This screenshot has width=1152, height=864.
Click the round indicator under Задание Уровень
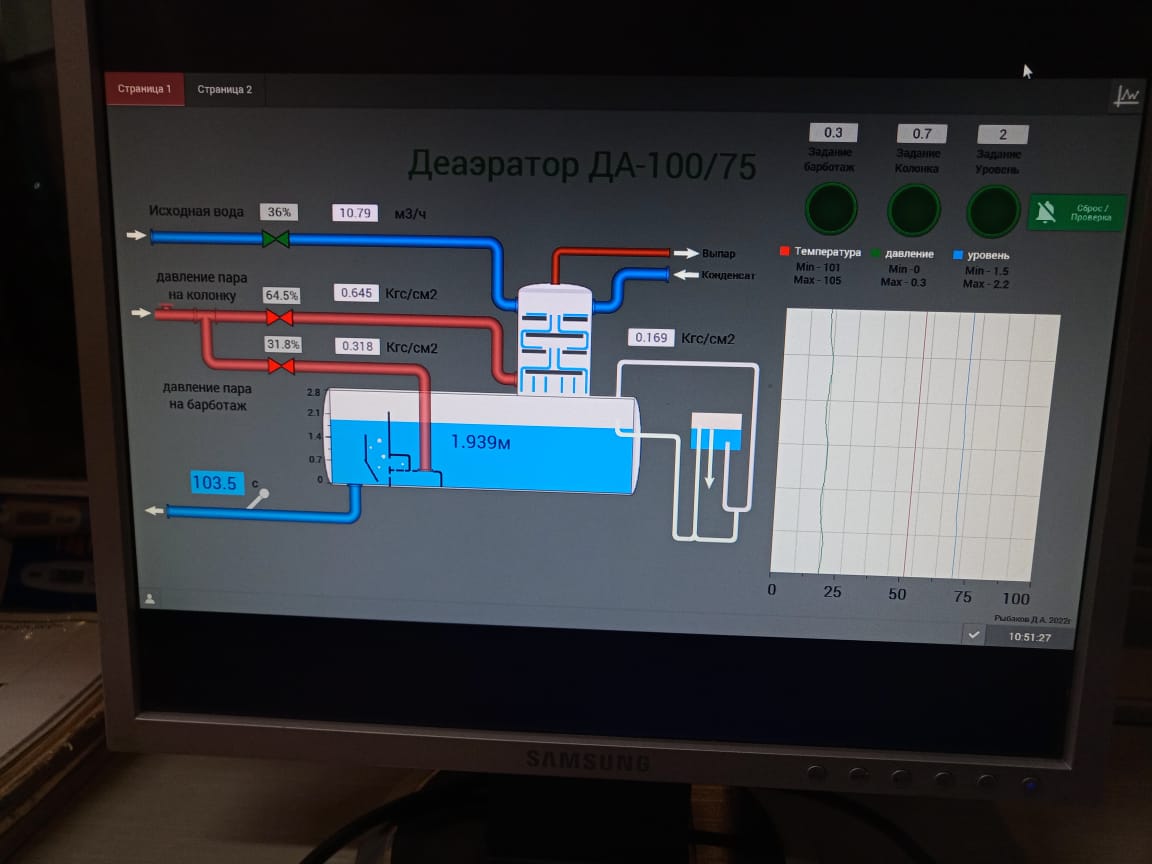pos(993,212)
